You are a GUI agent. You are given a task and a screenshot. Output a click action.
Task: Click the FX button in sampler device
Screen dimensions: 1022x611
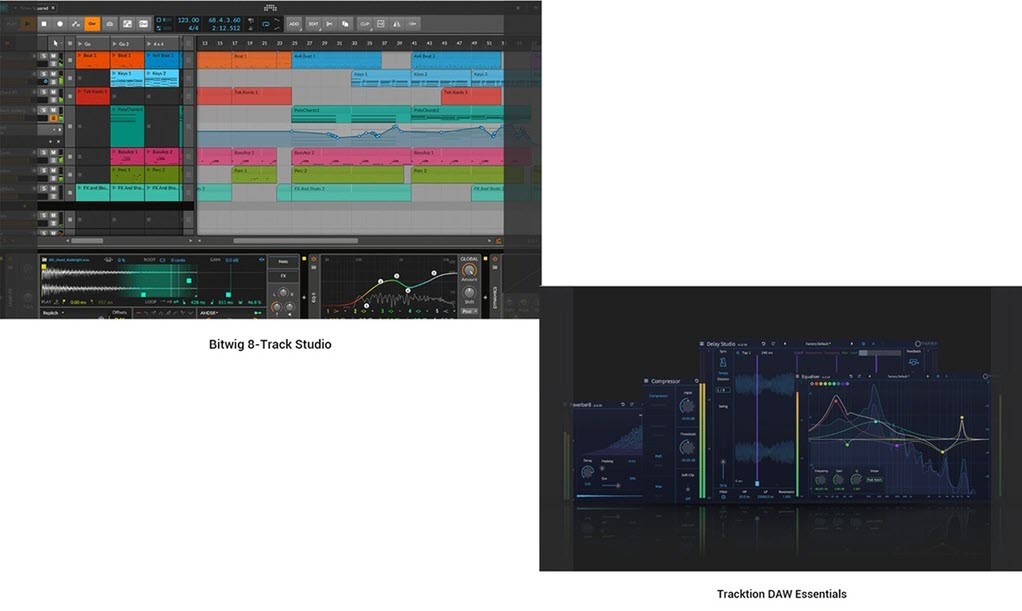tap(283, 276)
